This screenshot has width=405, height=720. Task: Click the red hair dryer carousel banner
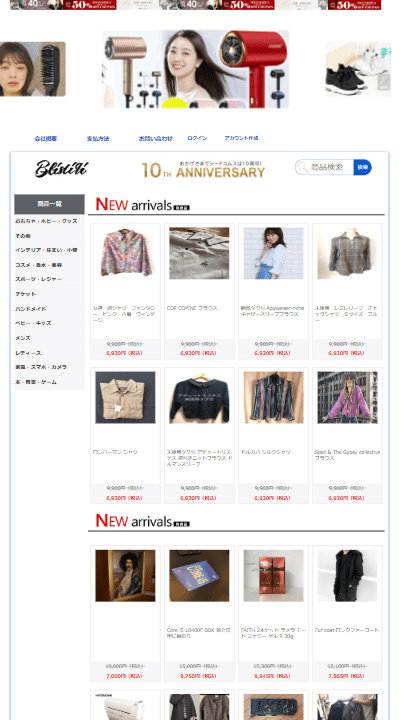(196, 69)
